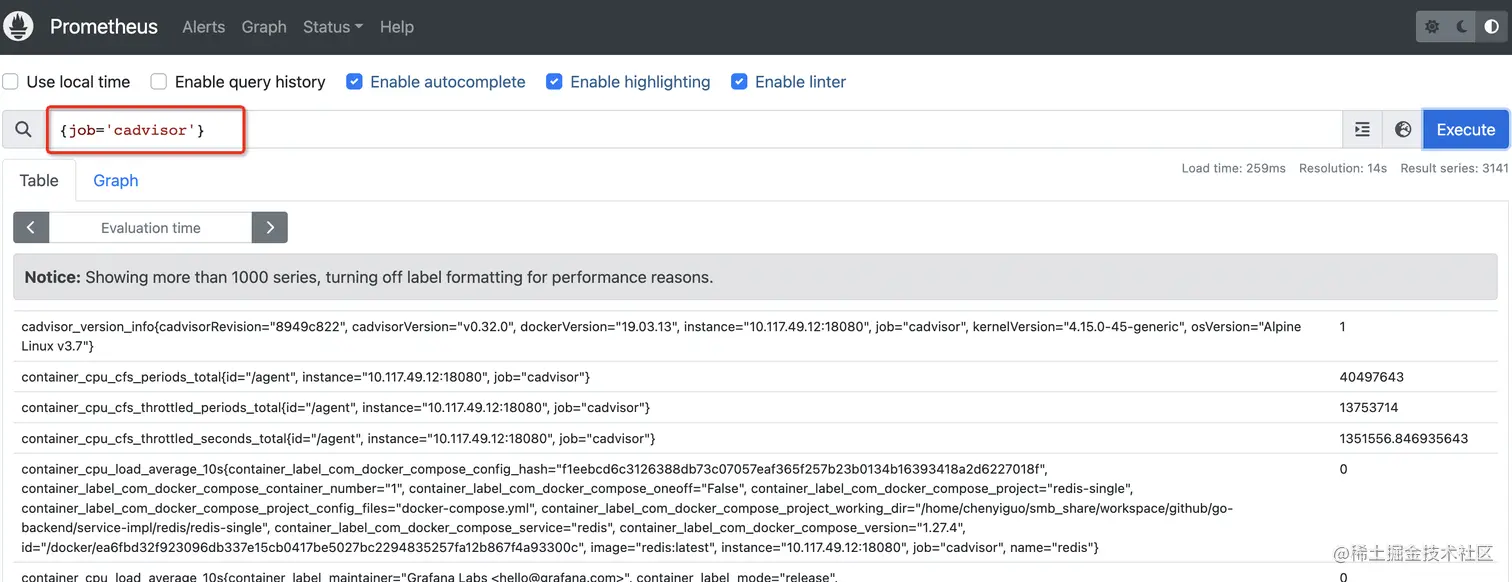Switch to light theme sun icon
Viewport: 1512px width, 582px height.
coord(1432,27)
